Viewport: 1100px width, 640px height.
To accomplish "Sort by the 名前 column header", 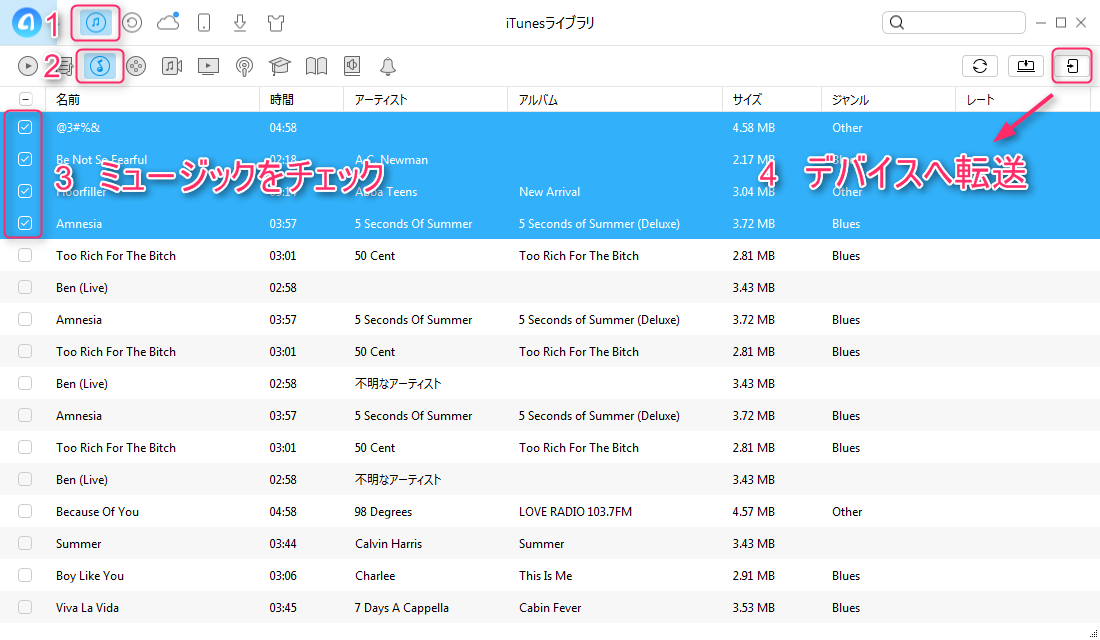I will [153, 100].
